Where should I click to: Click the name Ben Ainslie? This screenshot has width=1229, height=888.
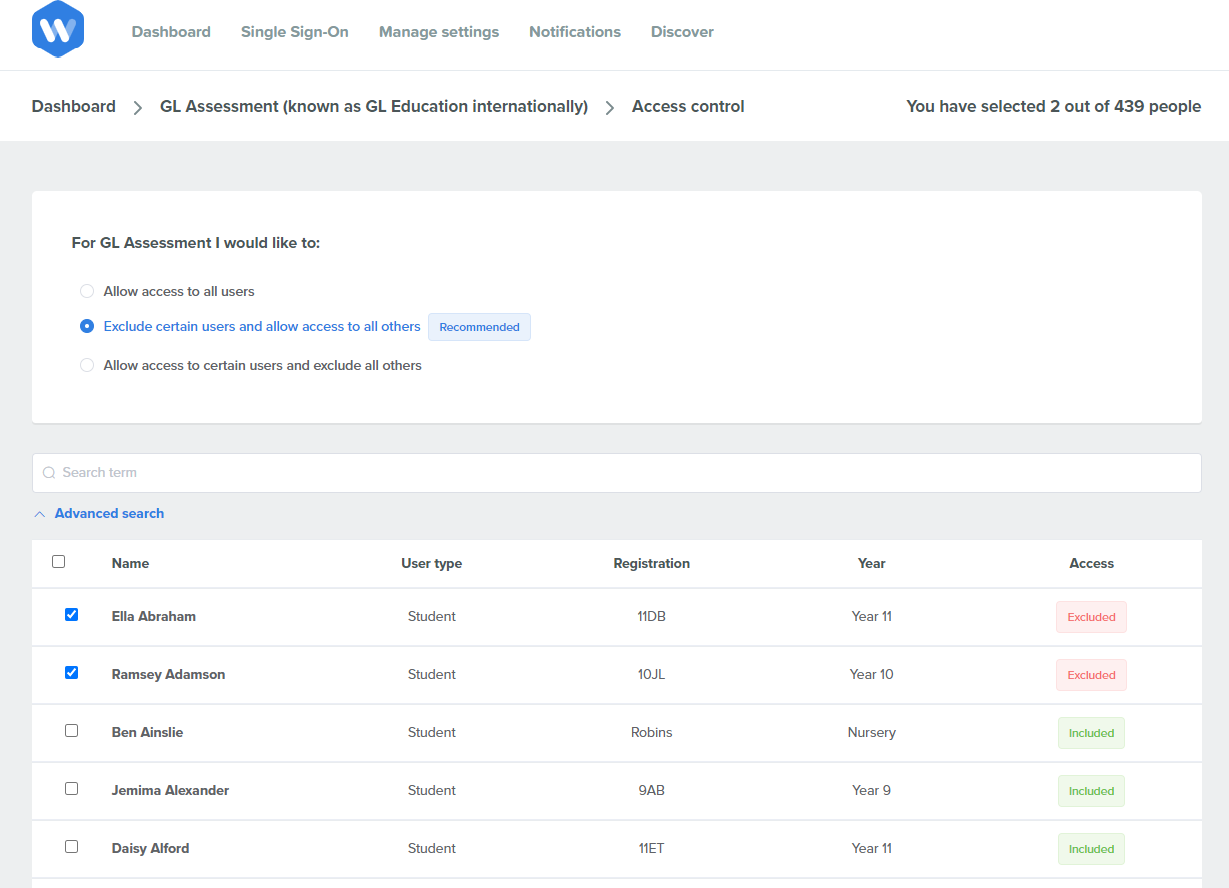pos(148,732)
